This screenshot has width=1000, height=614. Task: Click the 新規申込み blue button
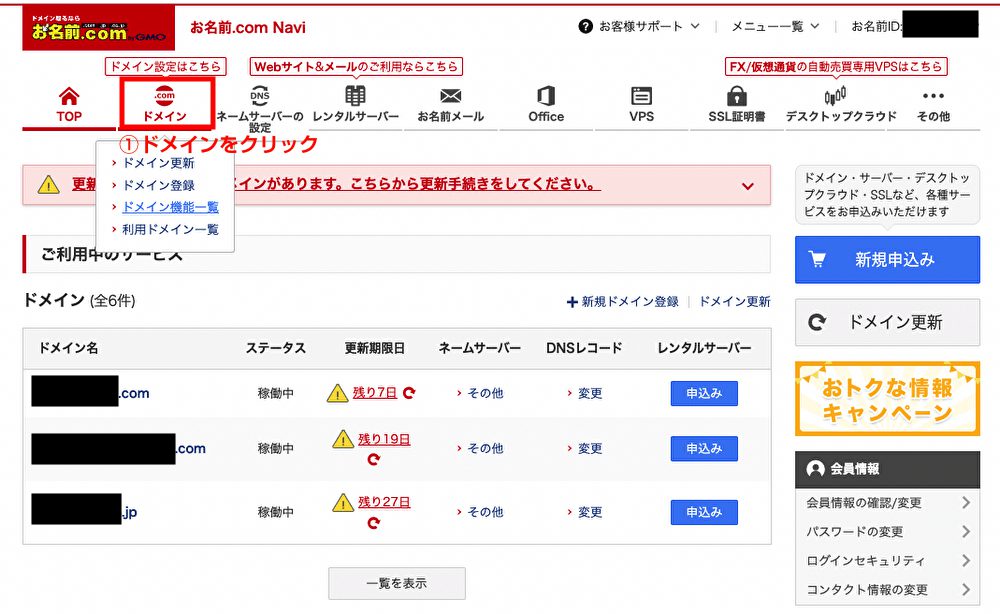click(x=887, y=260)
